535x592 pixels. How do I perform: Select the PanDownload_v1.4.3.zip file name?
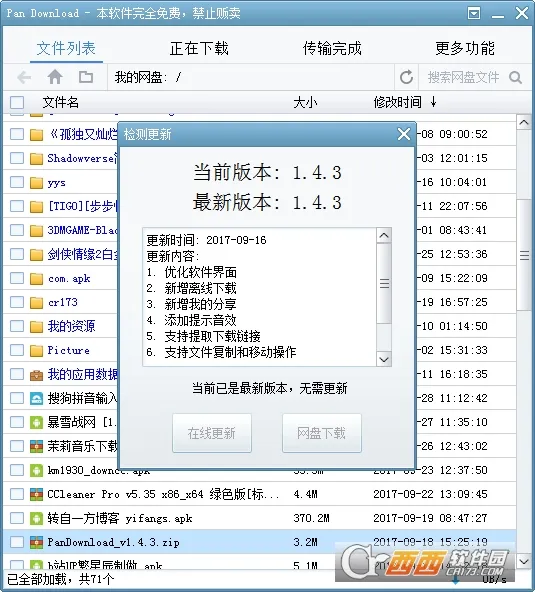(x=114, y=542)
